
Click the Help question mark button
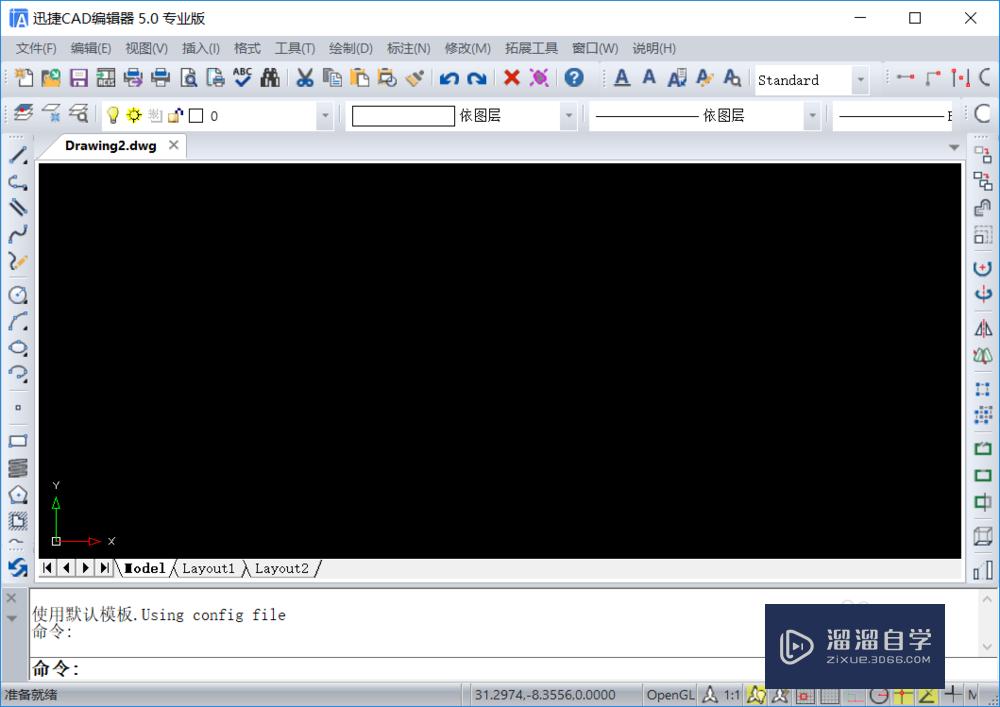575,77
